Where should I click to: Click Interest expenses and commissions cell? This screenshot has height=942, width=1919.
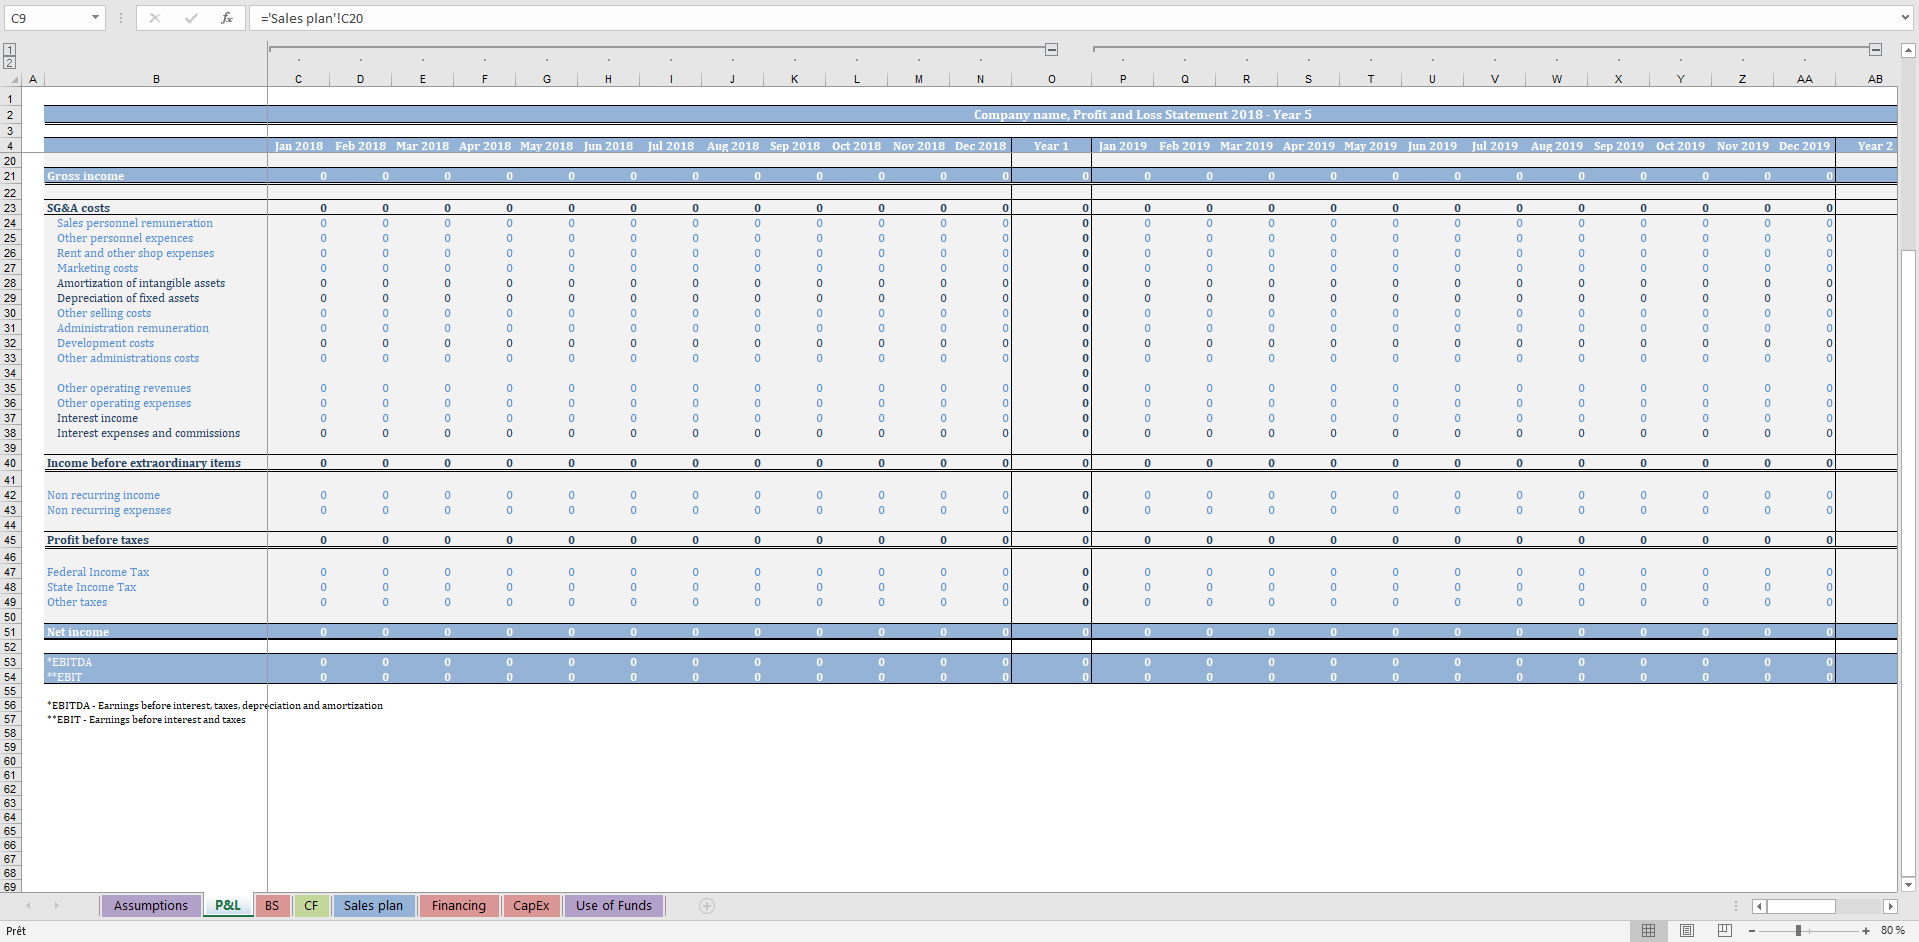[x=155, y=433]
